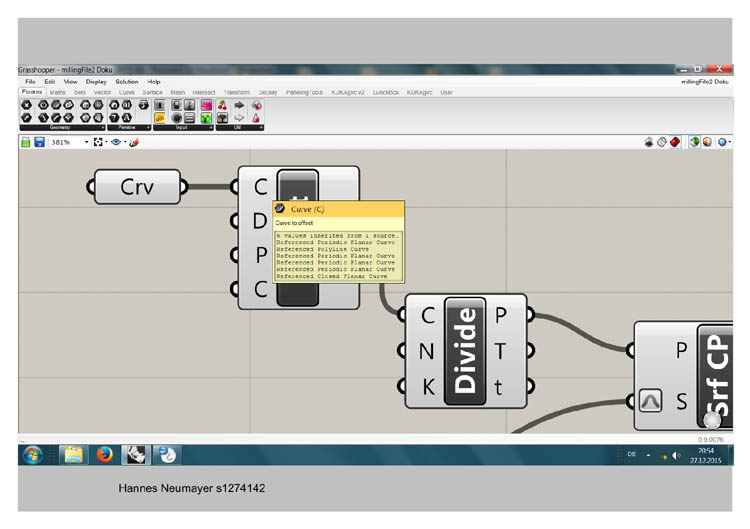Expand the Input panel bar
The width and height of the screenshot is (750, 529).
click(183, 128)
